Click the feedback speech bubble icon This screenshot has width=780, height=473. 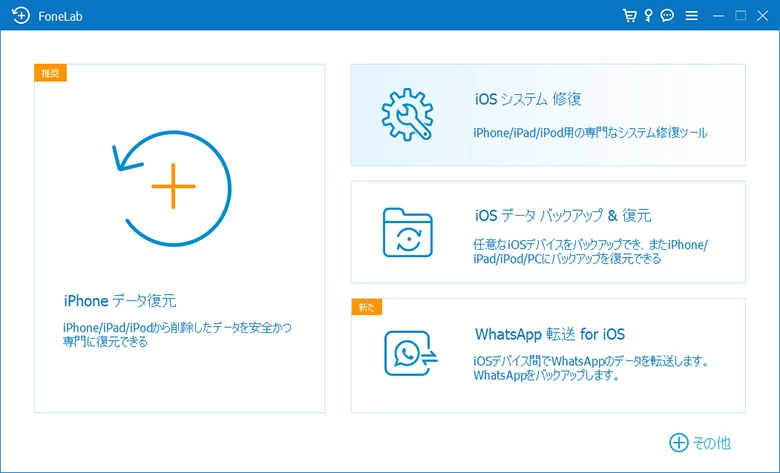667,16
